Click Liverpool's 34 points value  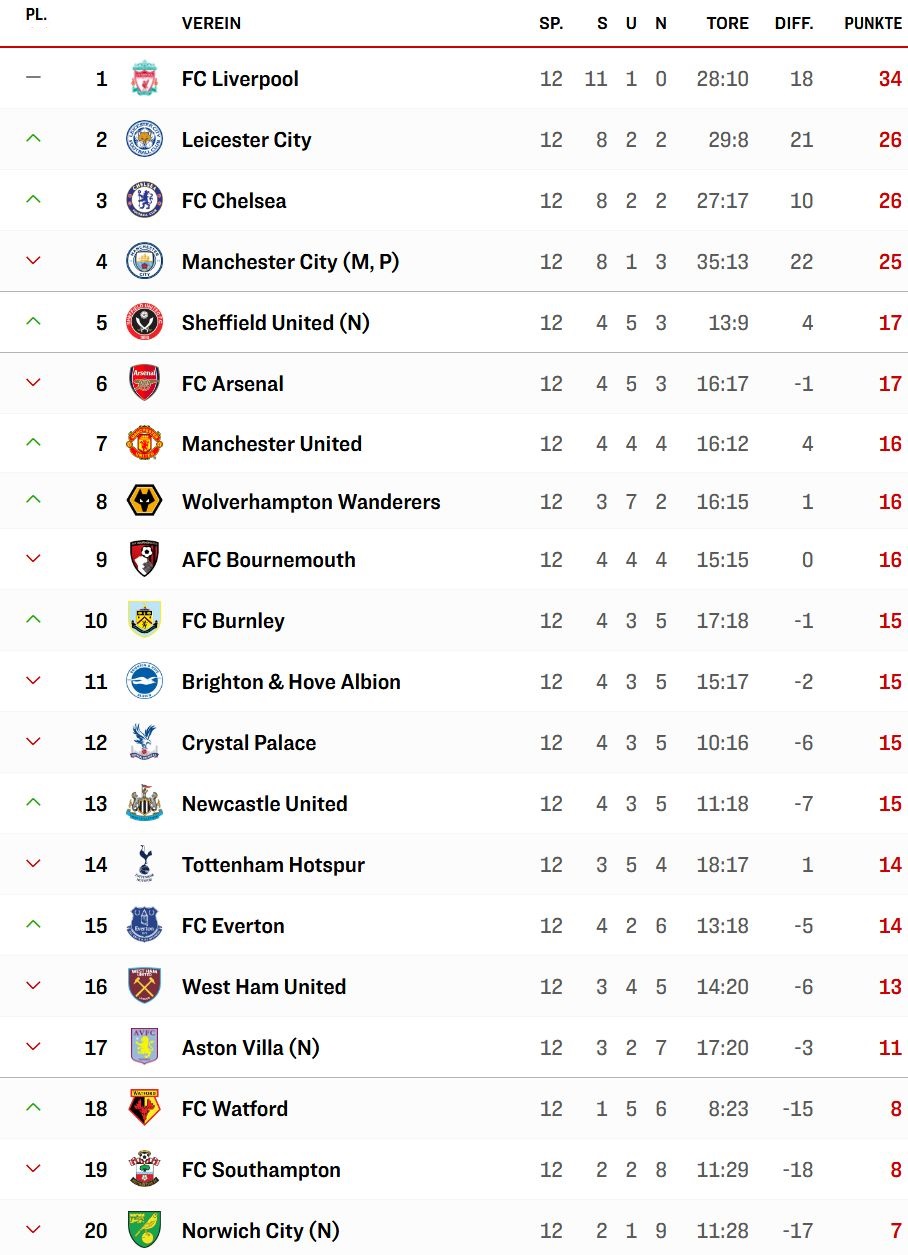tap(890, 79)
